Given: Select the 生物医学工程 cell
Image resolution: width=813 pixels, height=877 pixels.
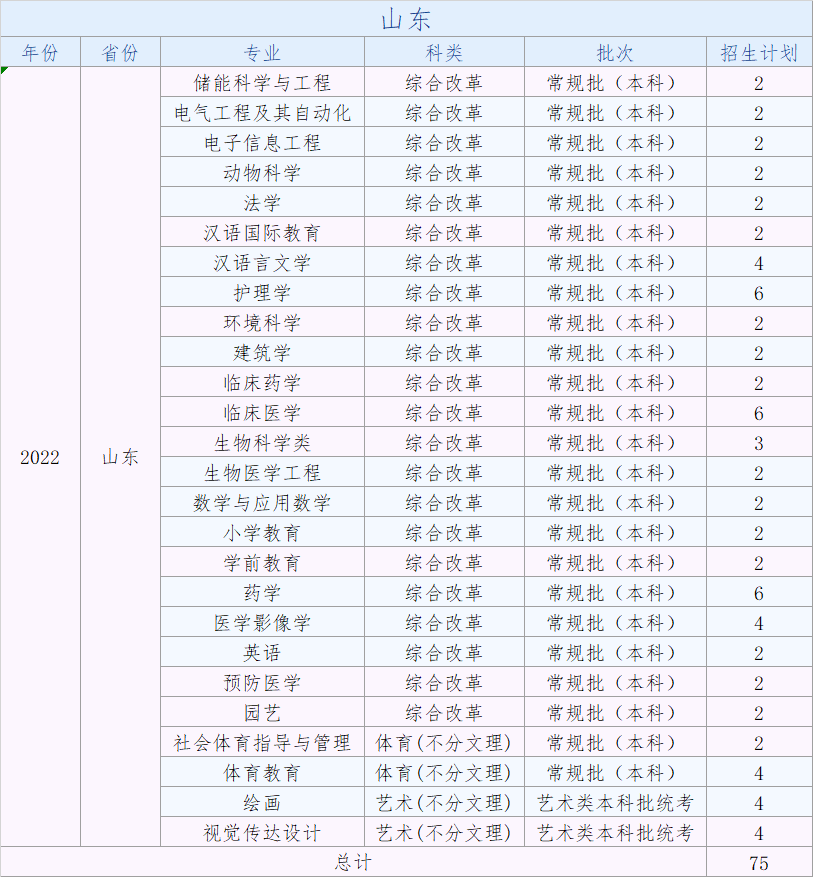Looking at the screenshot, I should [x=262, y=473].
